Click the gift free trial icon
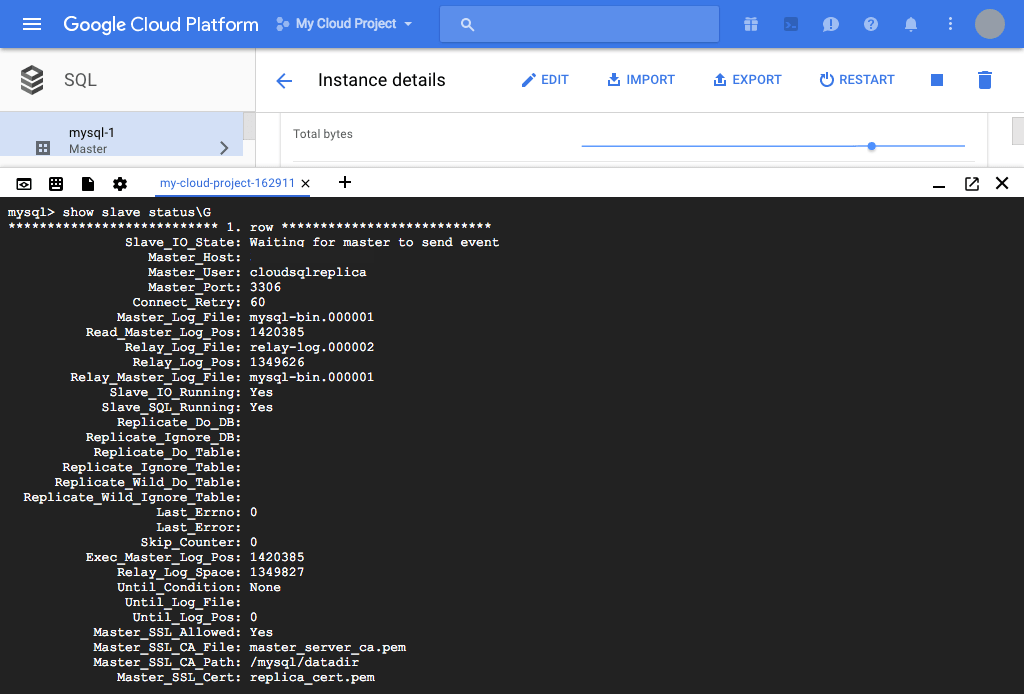 [x=751, y=24]
